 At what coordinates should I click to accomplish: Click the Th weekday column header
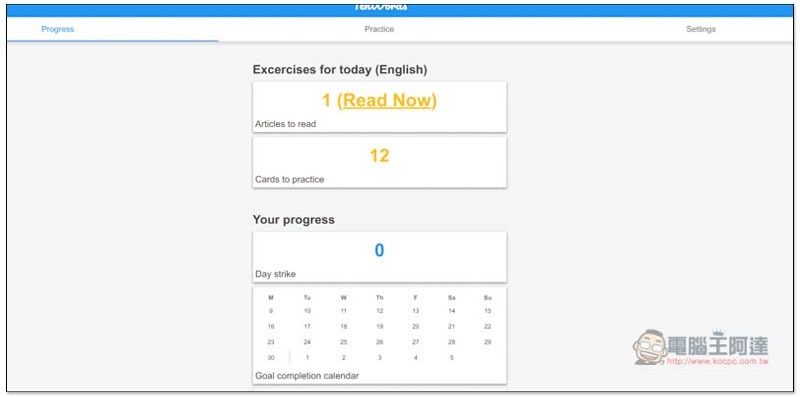(x=380, y=297)
